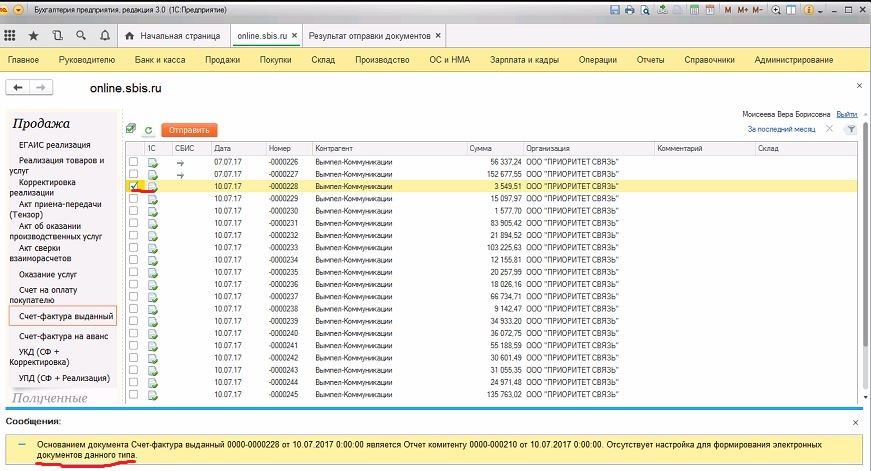
Task: Open the sections menu grid icon
Action: 10,36
